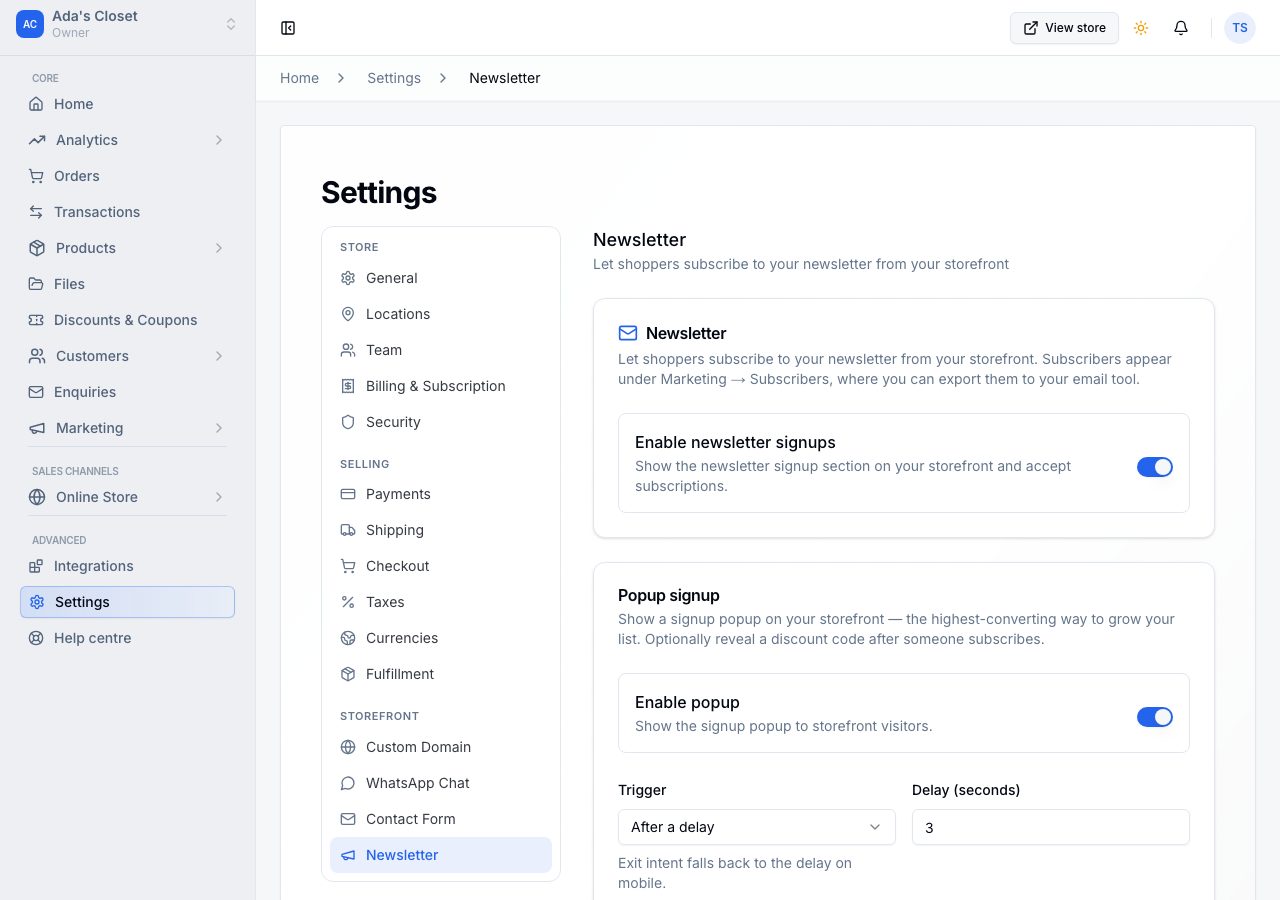Open Custom Domain settings
Viewport: 1280px width, 900px height.
coord(441,747)
